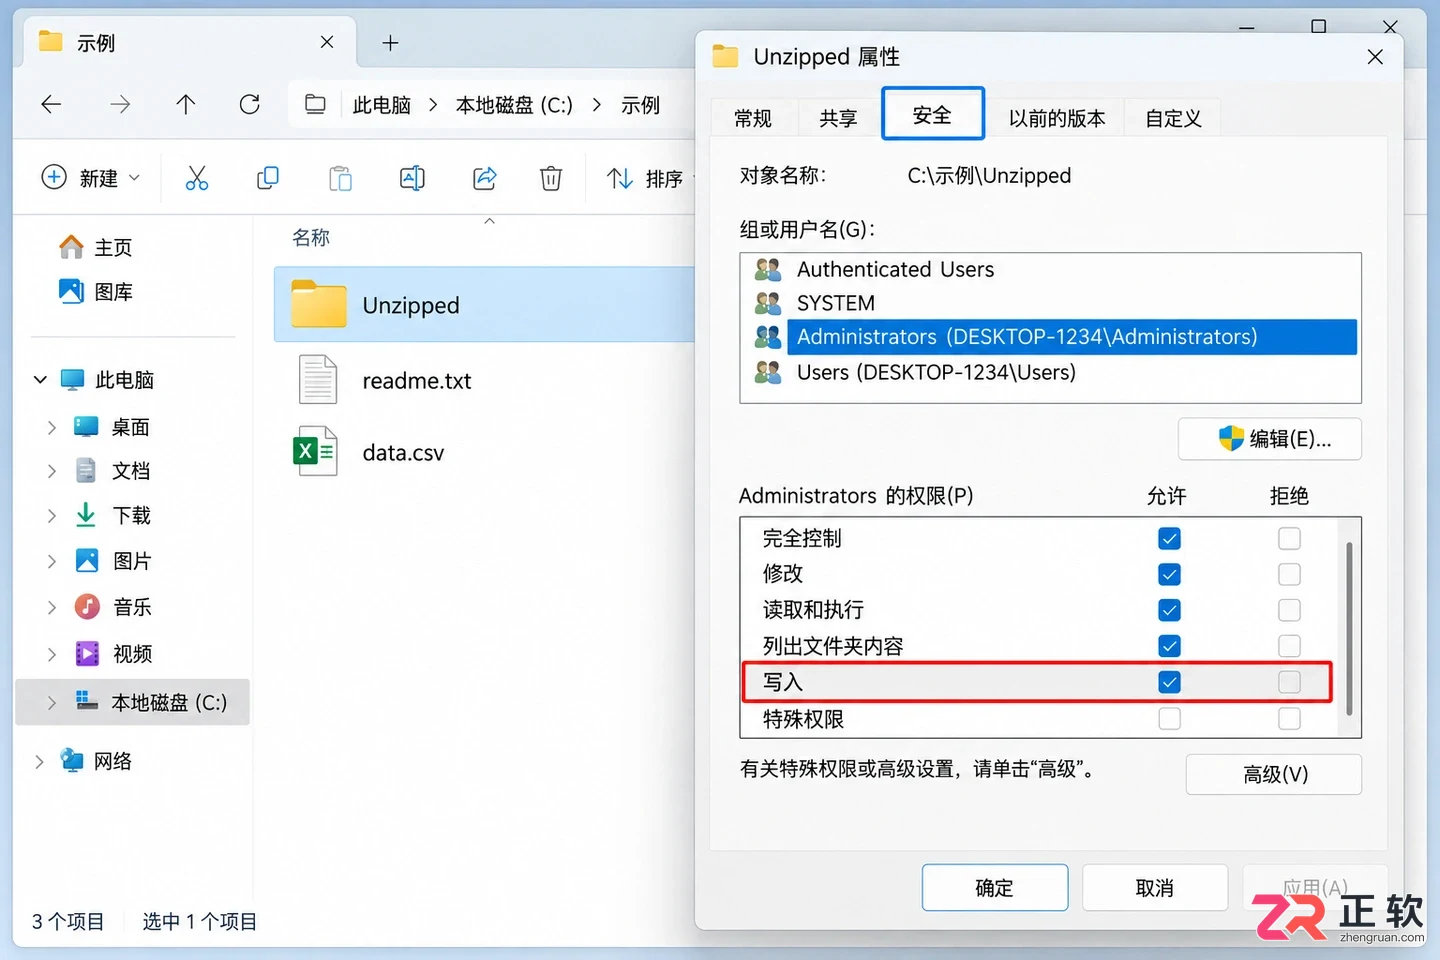
Task: Switch to the 共享 tab
Action: [x=838, y=118]
